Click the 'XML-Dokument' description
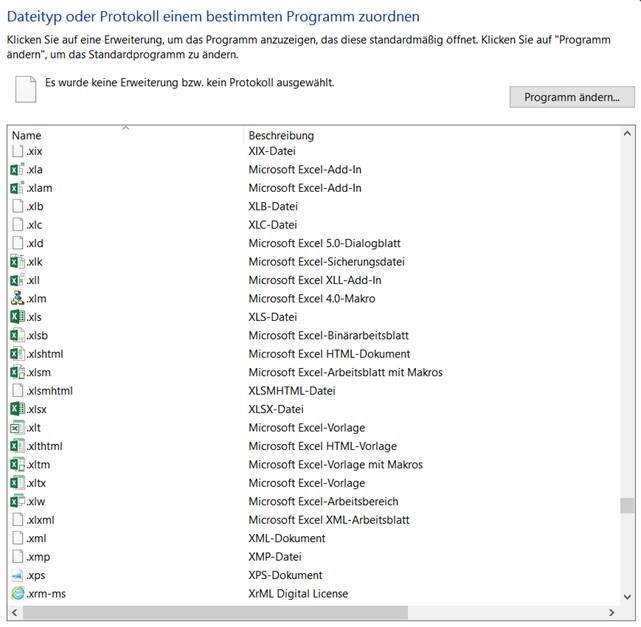The height and width of the screenshot is (627, 641). (x=287, y=538)
